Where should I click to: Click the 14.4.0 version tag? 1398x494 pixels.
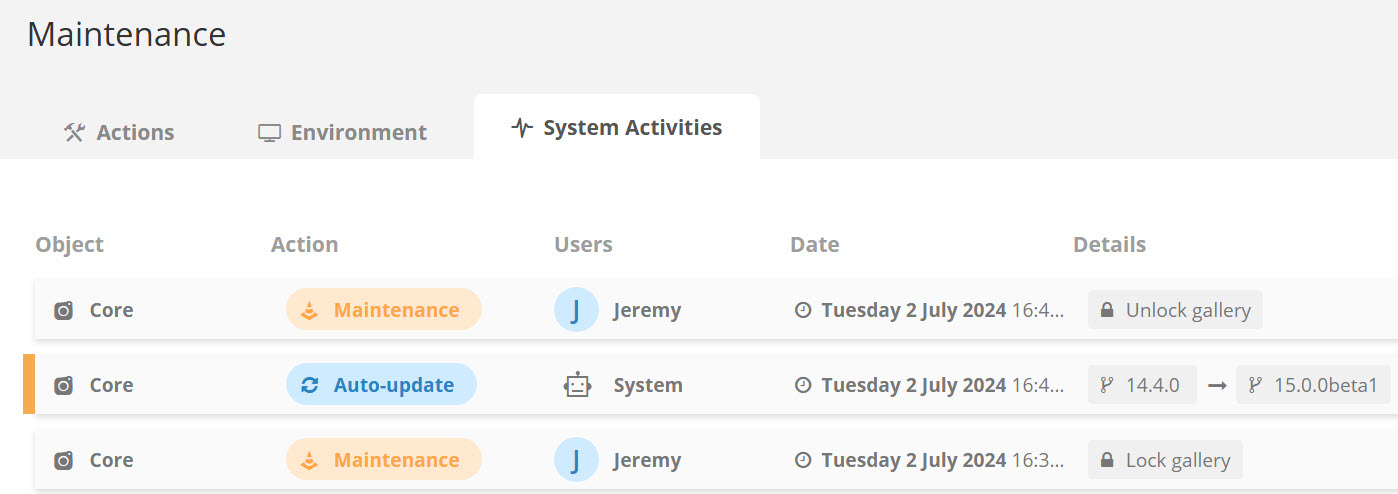tap(1142, 385)
